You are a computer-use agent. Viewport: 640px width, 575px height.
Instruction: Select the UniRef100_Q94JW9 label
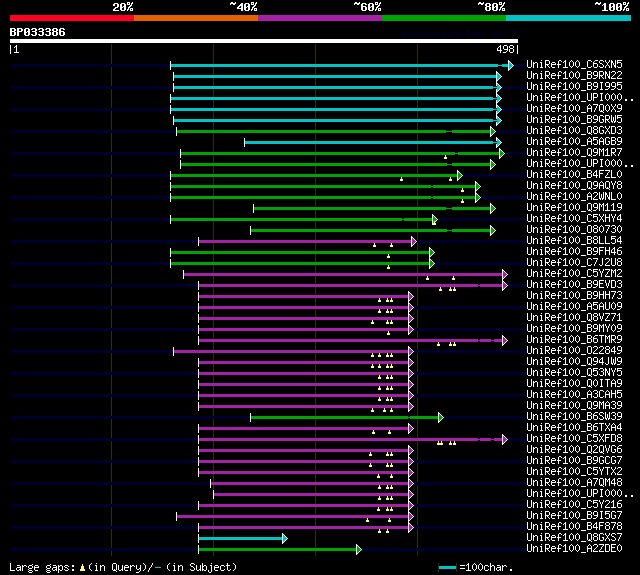pos(574,362)
